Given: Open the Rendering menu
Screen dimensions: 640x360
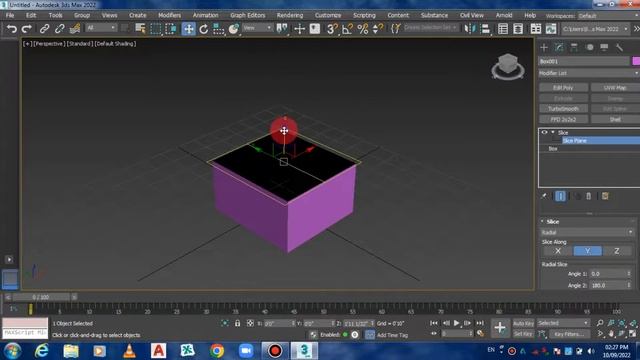Looking at the screenshot, I should pyautogui.click(x=290, y=15).
